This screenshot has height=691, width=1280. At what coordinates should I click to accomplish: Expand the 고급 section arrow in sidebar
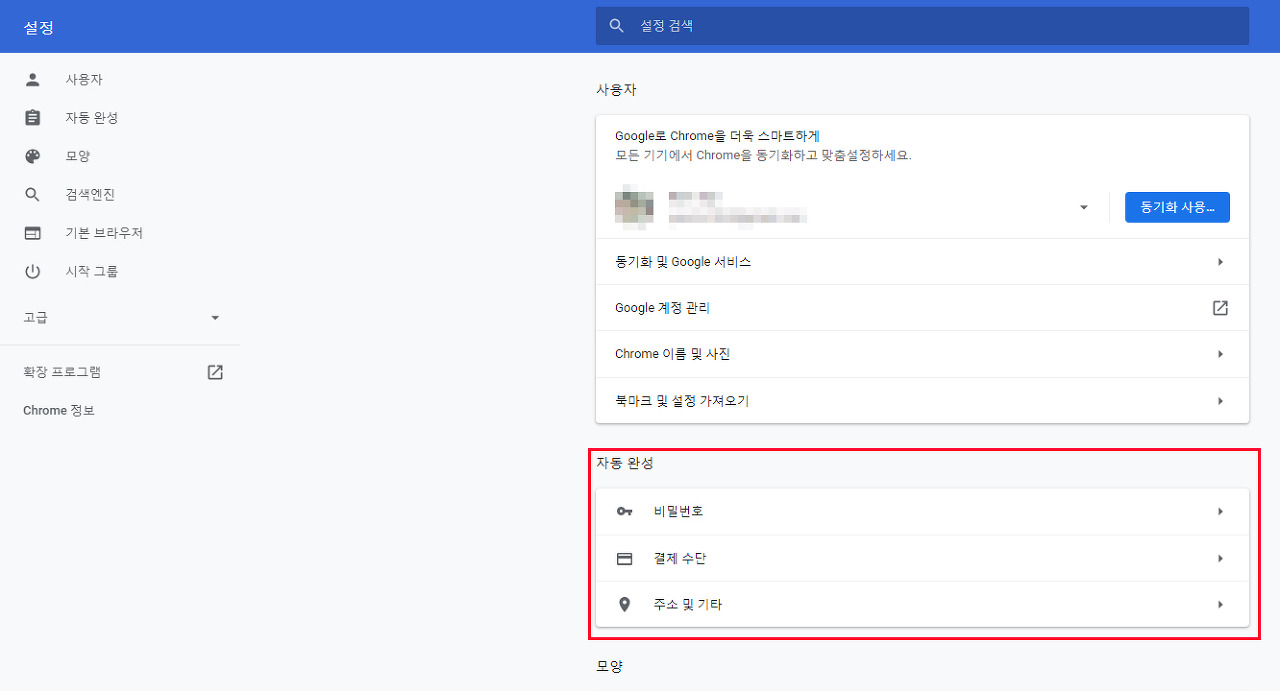pyautogui.click(x=215, y=318)
